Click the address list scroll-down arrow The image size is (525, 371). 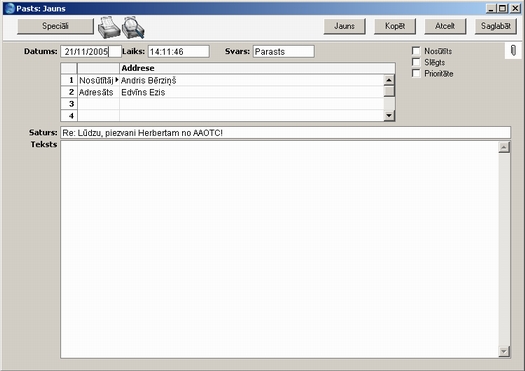click(389, 116)
